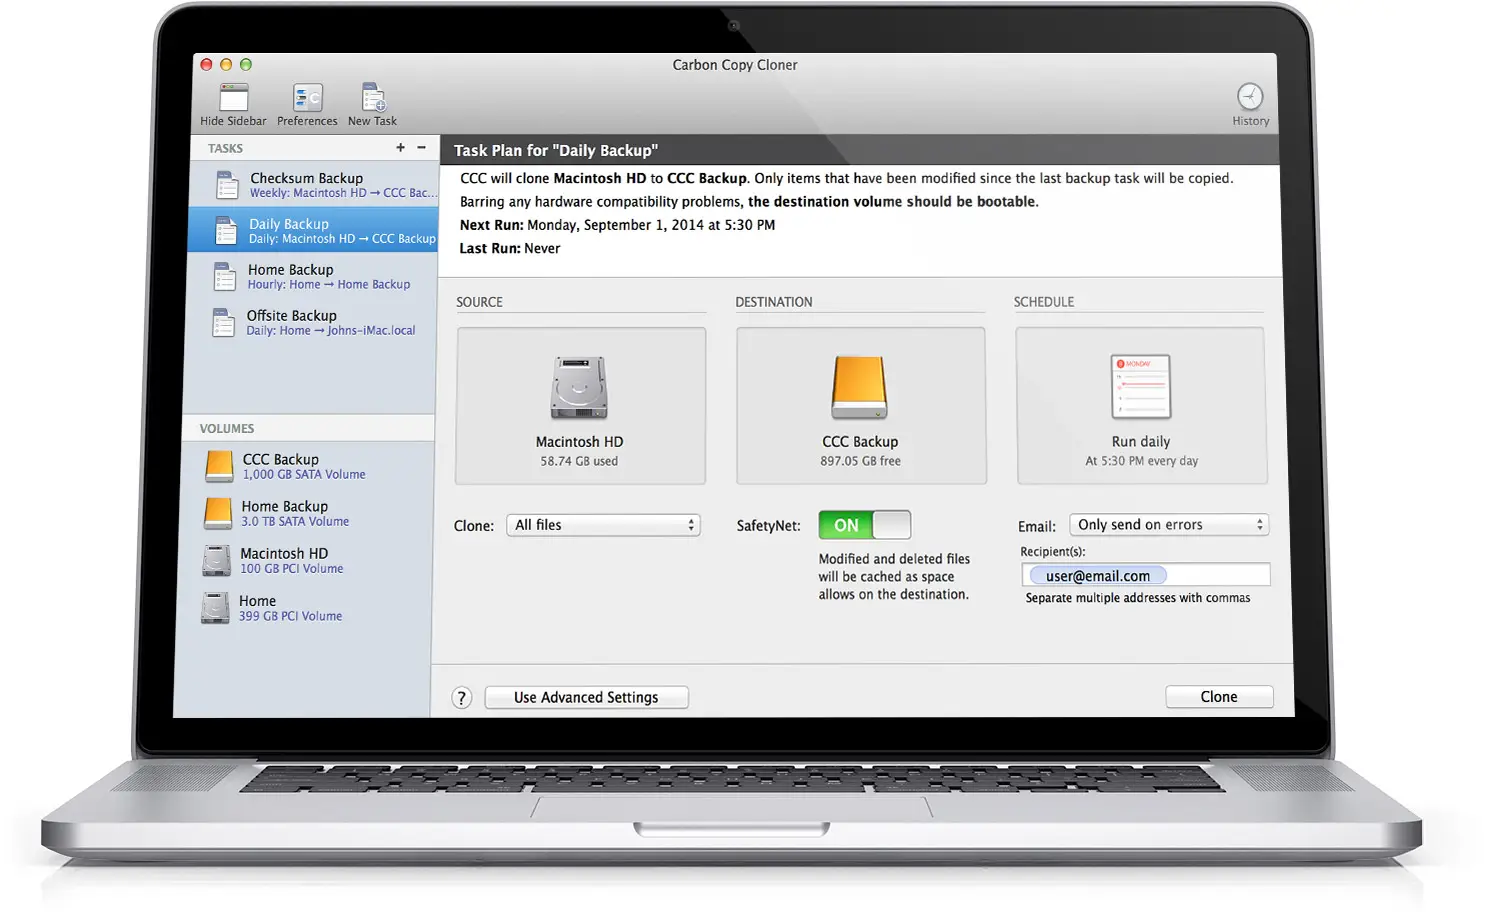Select the Home Backup task icon
1492x912 pixels.
(x=225, y=277)
